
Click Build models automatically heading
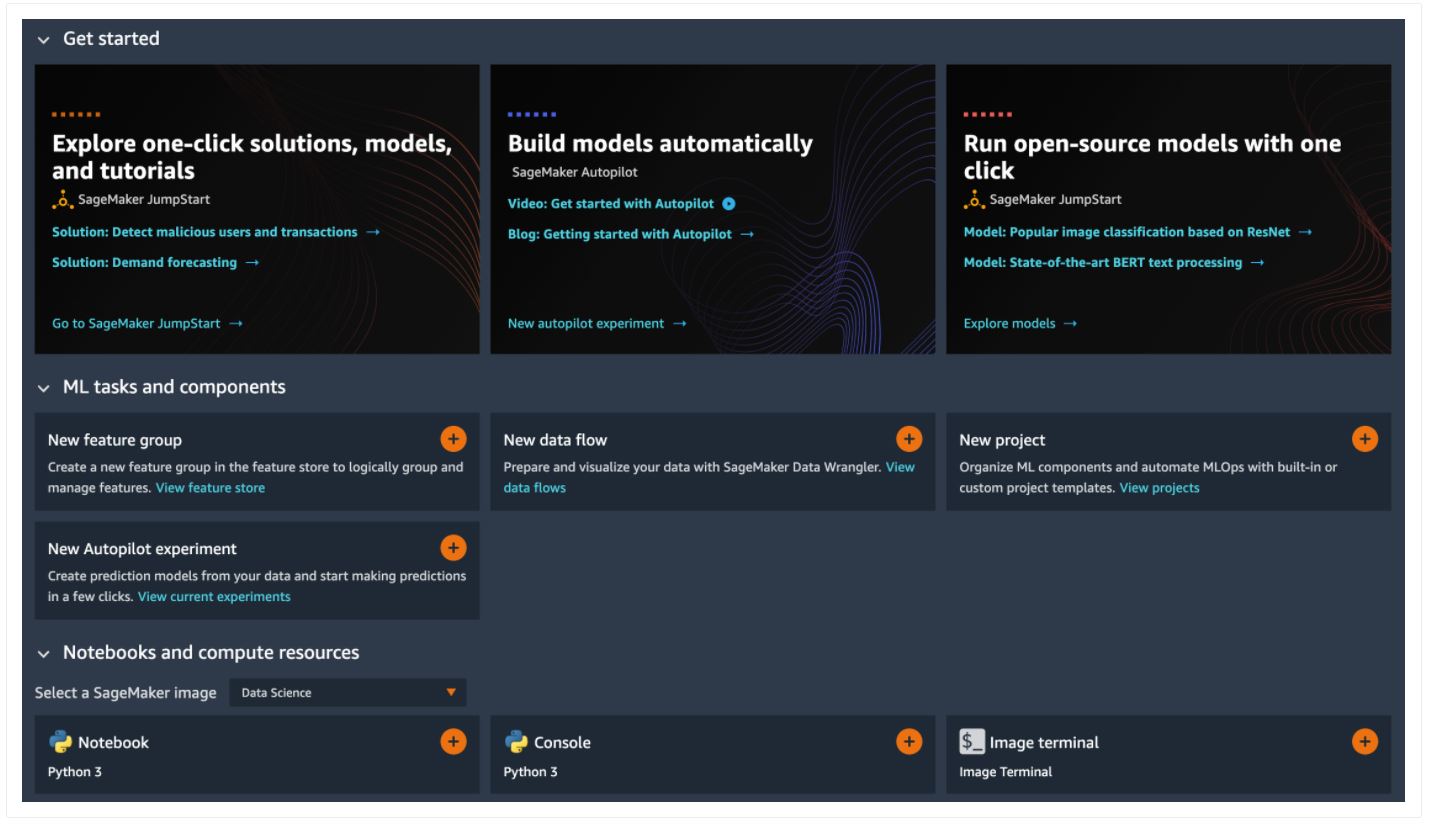[660, 144]
